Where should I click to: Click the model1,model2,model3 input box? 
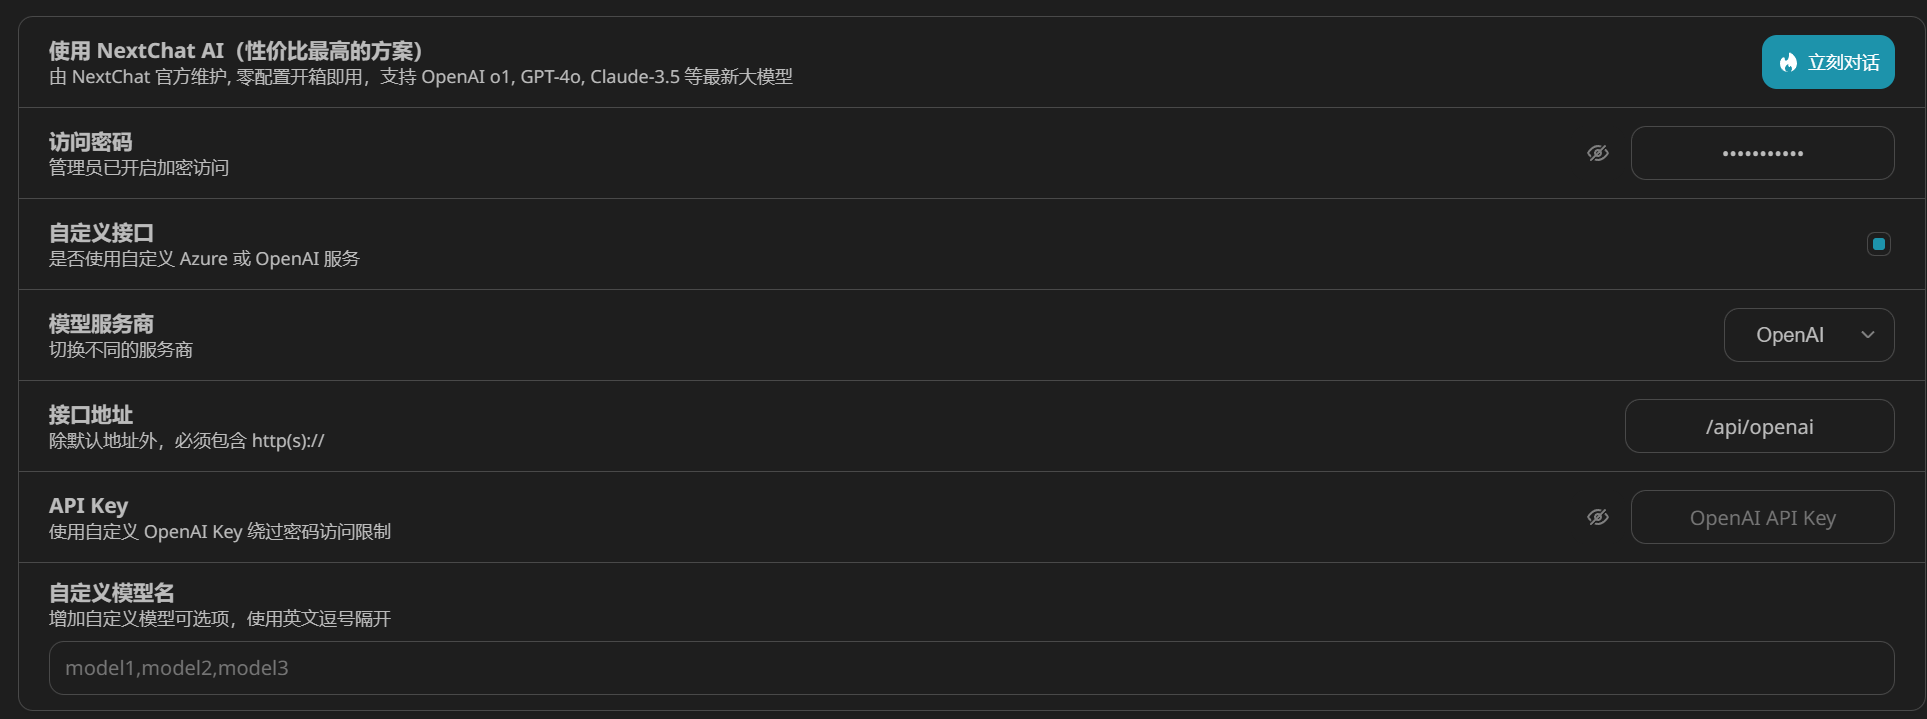972,668
